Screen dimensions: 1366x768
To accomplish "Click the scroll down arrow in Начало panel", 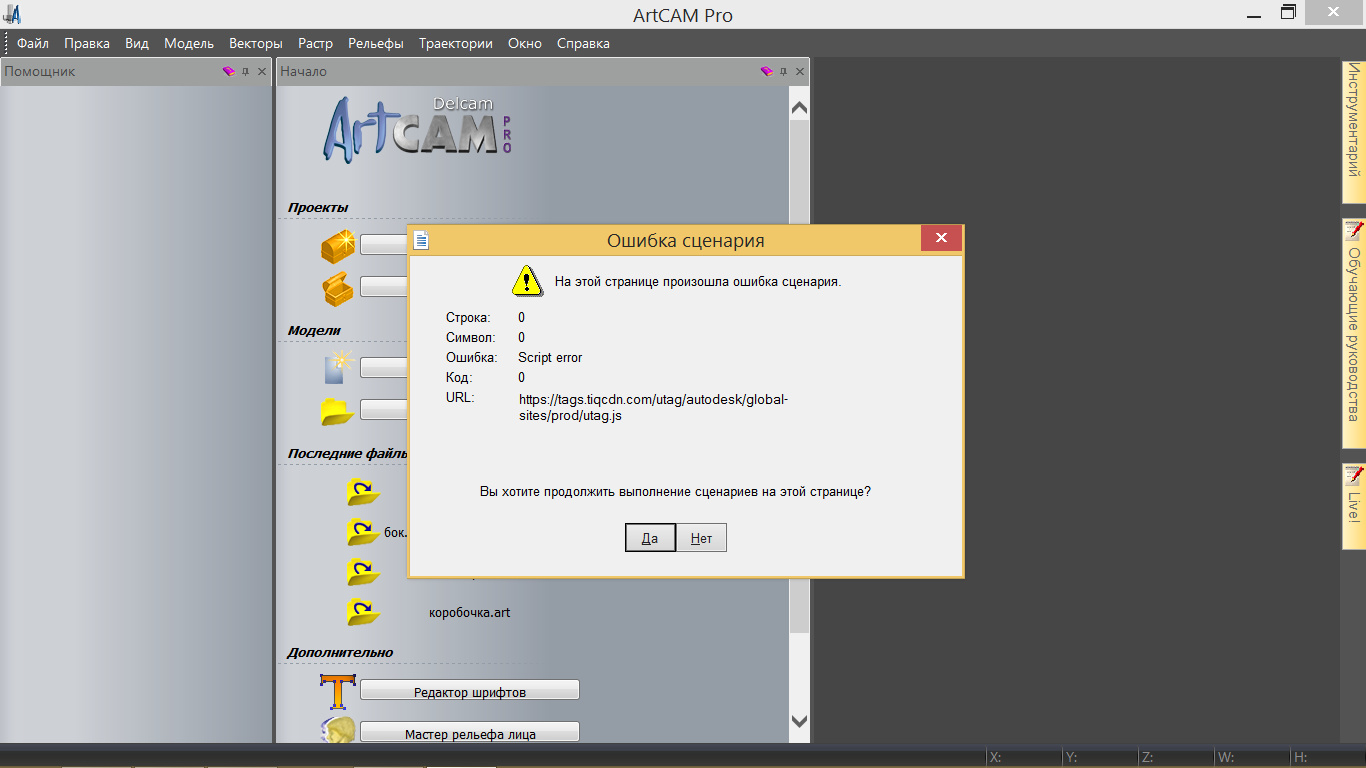I will pos(799,720).
